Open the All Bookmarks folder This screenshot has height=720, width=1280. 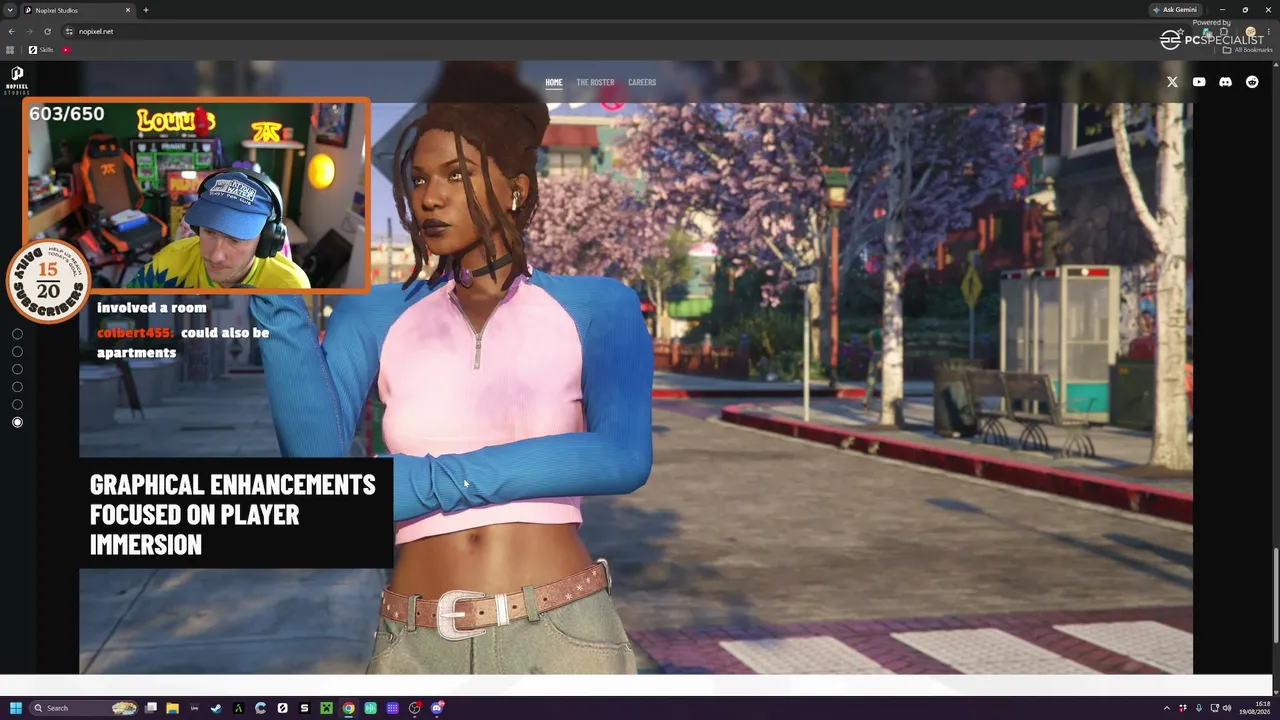pos(1247,50)
